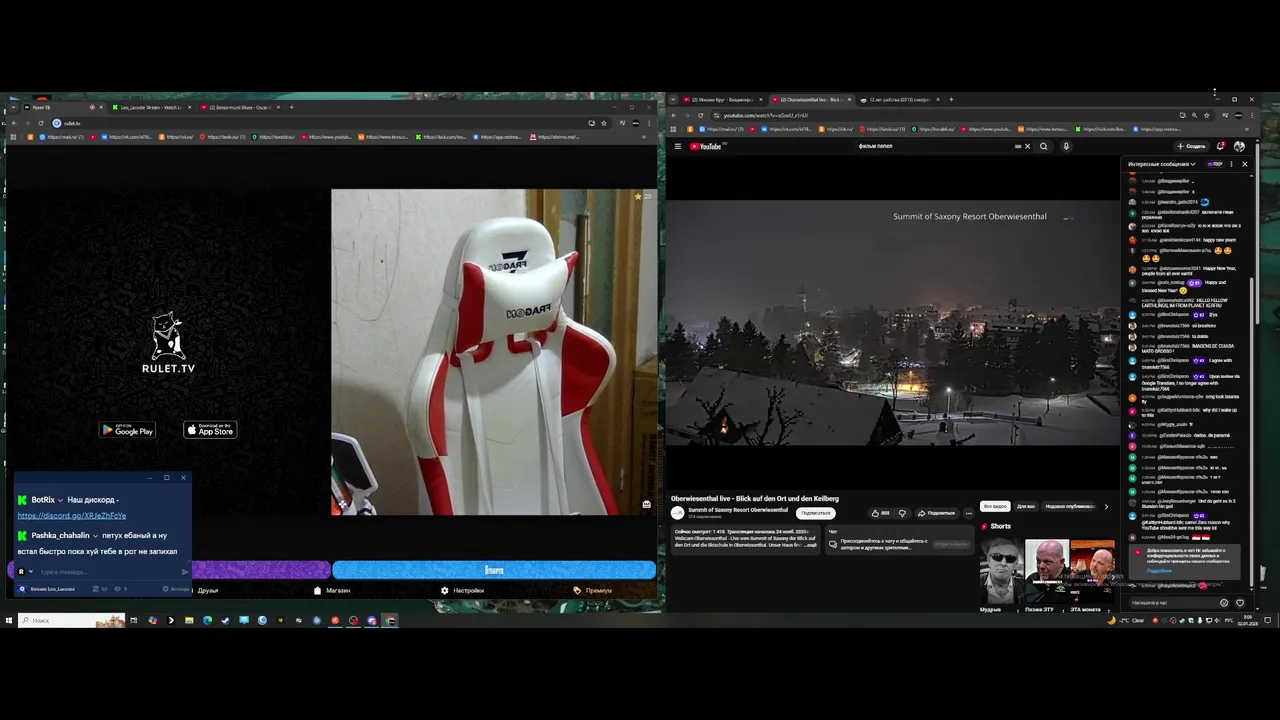This screenshot has height=720, width=1280.
Task: Expand the 'Интересные сообщения' chat dropdown
Action: [x=1162, y=164]
